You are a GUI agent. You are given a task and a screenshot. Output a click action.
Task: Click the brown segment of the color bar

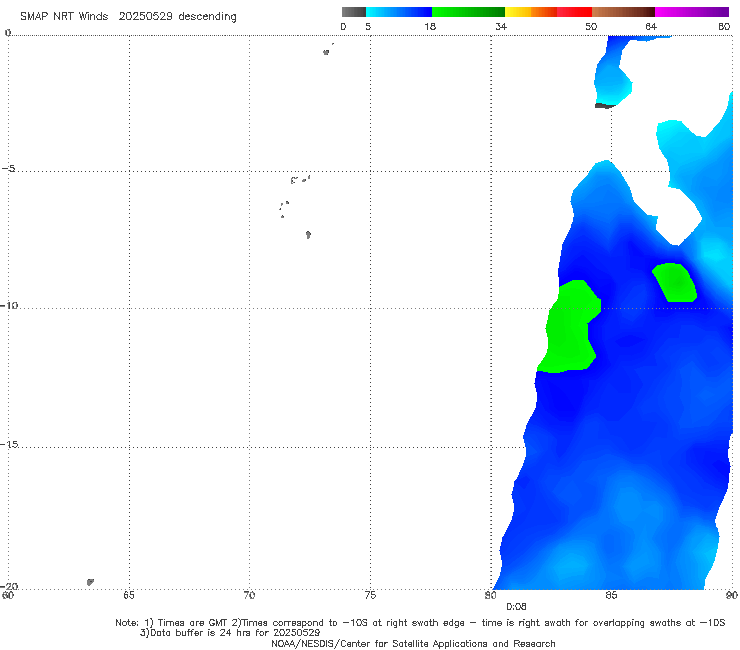[x=623, y=12]
